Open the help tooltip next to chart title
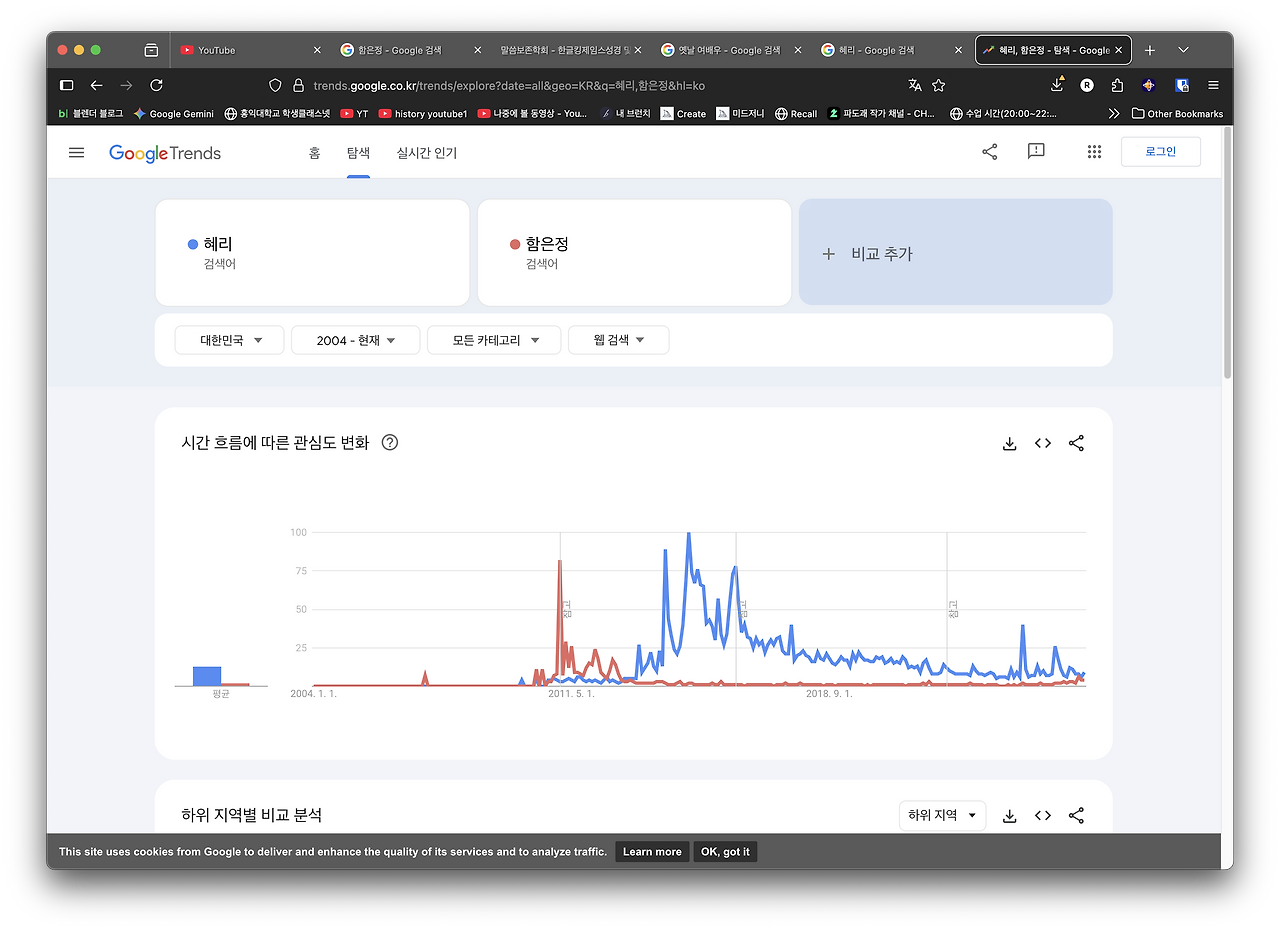1280x931 pixels. pyautogui.click(x=389, y=442)
